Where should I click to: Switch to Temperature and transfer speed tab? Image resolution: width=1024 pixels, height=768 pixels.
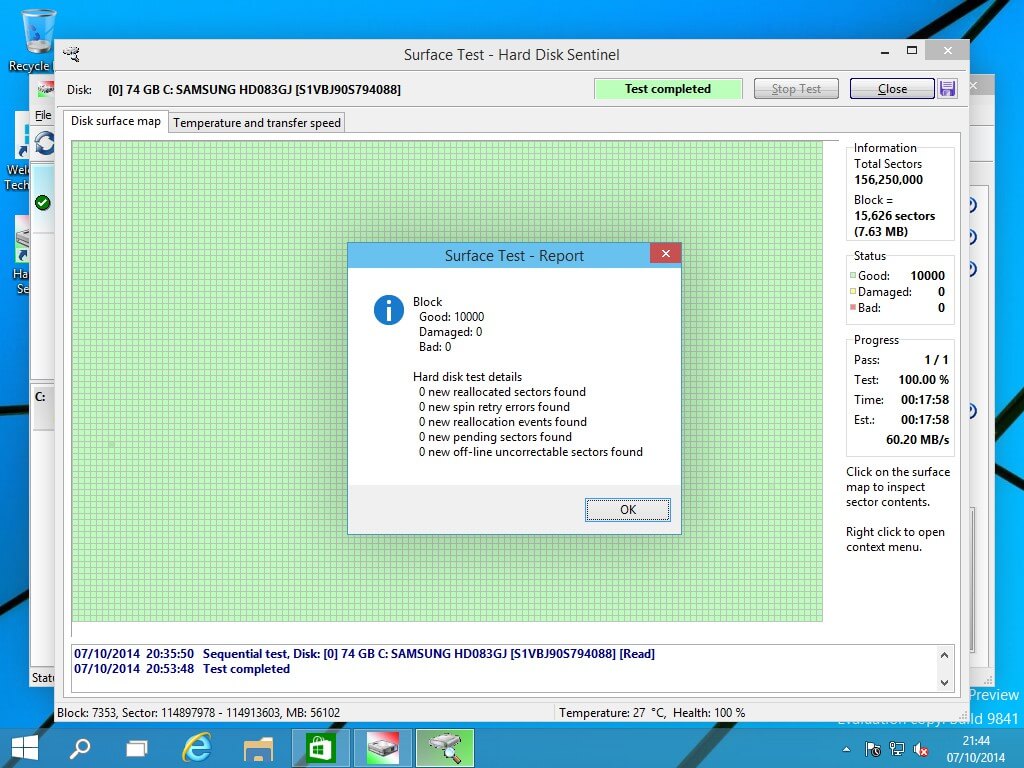coord(257,123)
